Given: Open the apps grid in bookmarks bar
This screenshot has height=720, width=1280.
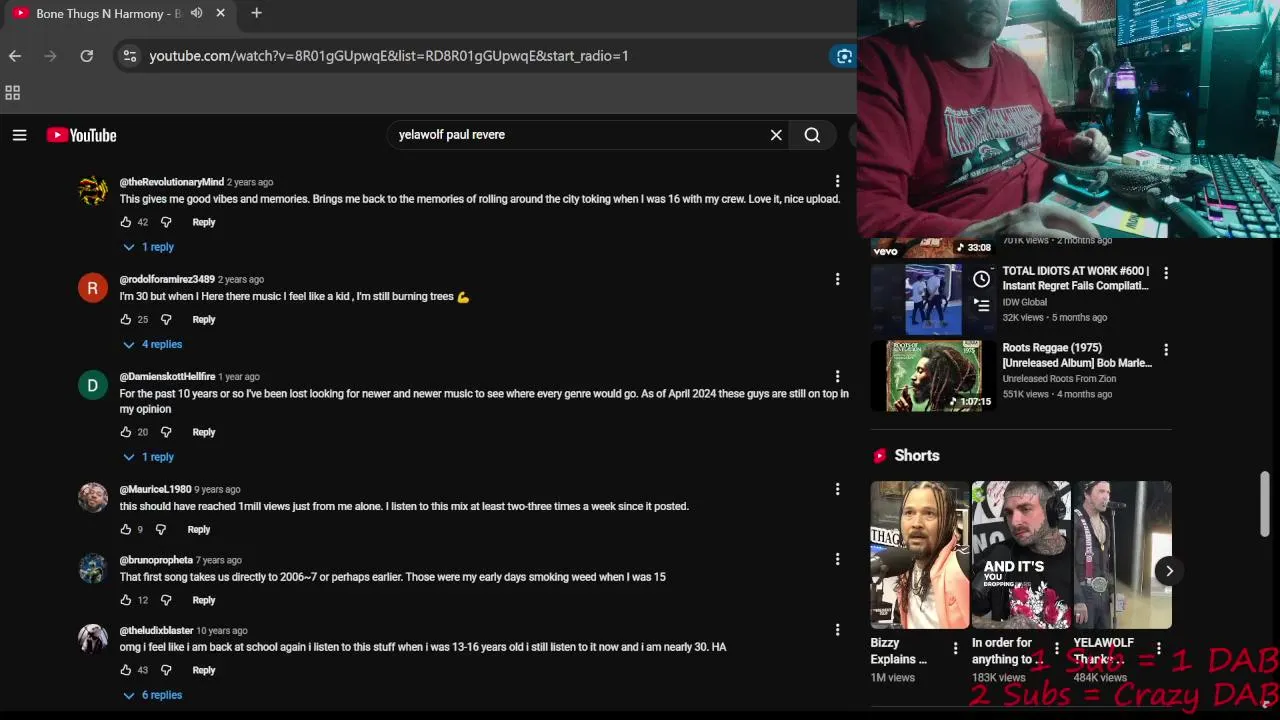Looking at the screenshot, I should [13, 93].
